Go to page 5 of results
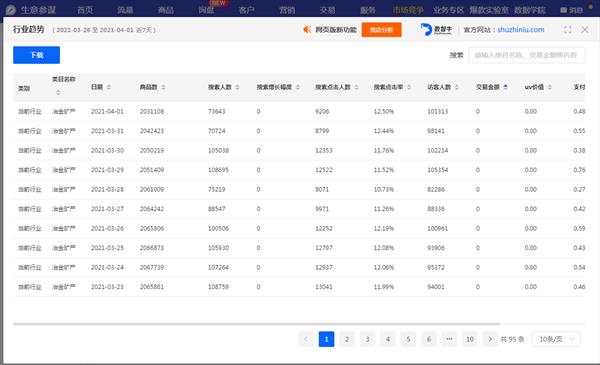The width and height of the screenshot is (600, 365). tap(408, 339)
